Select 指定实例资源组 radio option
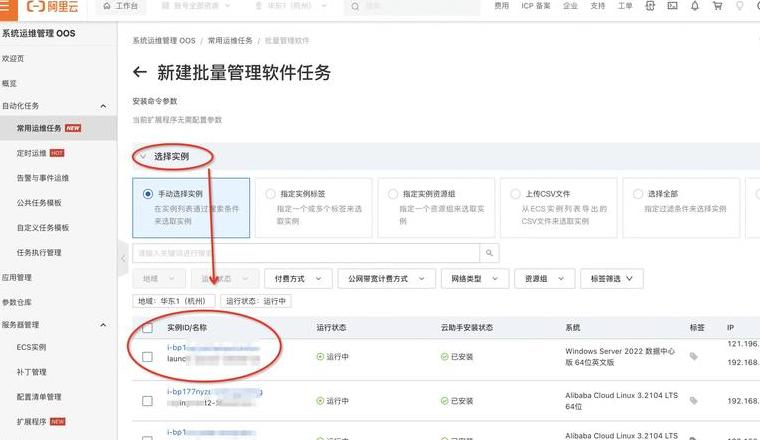760x440 pixels. (393, 194)
